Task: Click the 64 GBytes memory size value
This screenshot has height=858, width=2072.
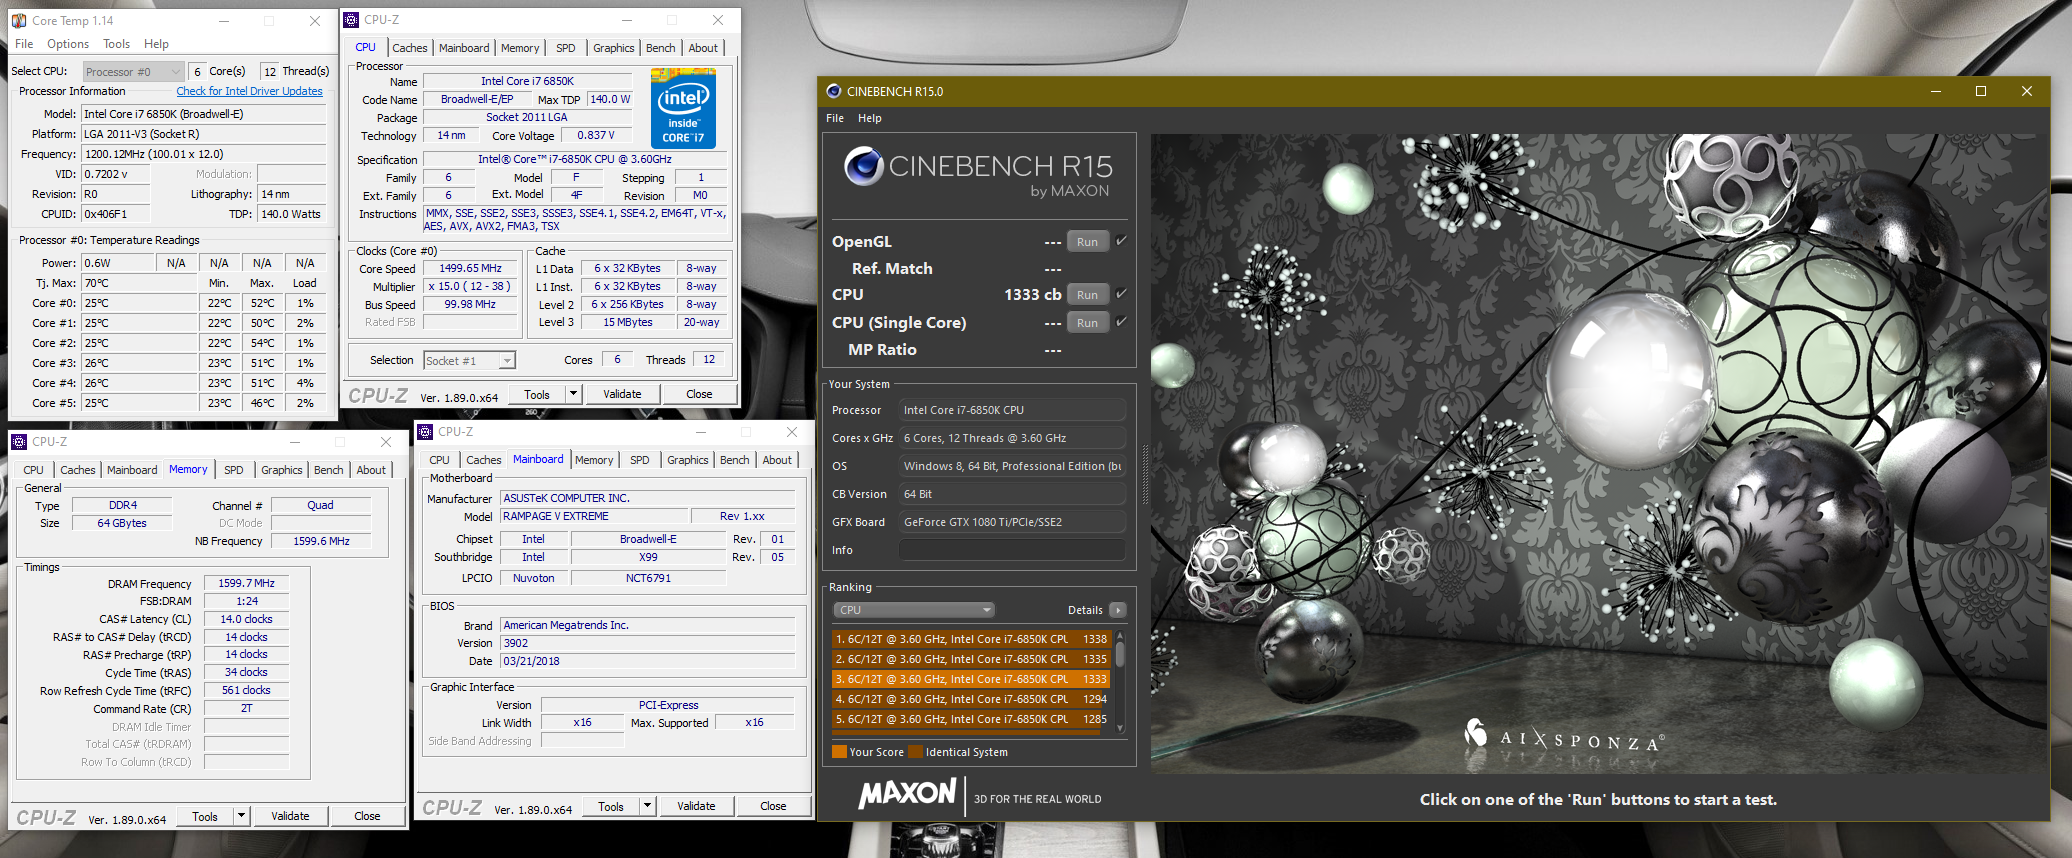Action: point(122,523)
